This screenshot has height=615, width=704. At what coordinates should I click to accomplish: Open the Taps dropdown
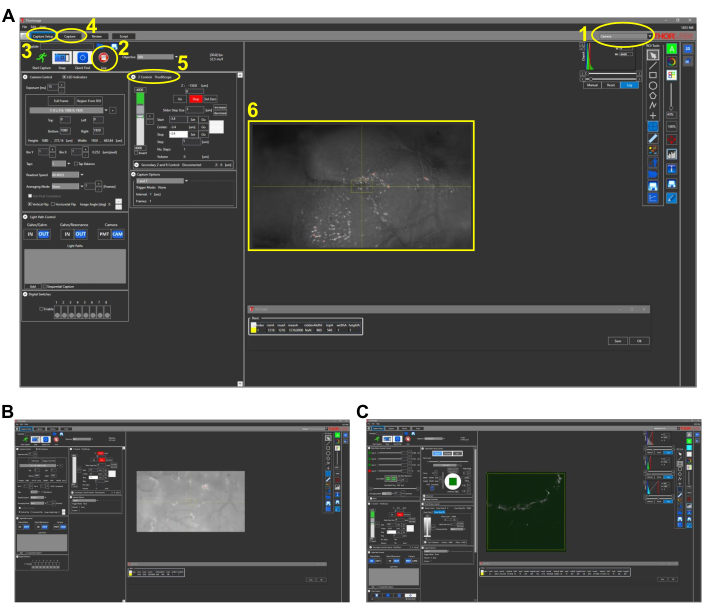coord(61,164)
